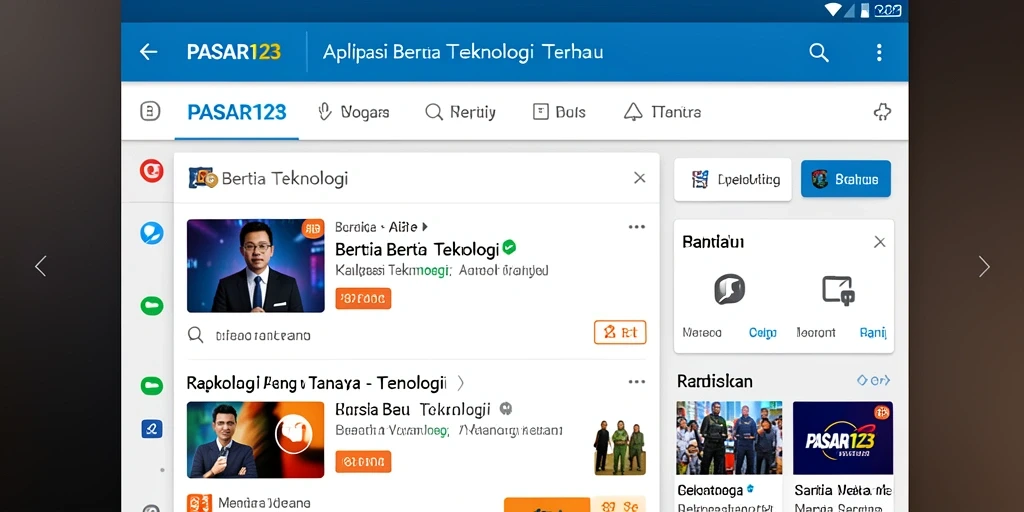
Task: Open the news anchor video thumbnail
Action: coord(255,266)
